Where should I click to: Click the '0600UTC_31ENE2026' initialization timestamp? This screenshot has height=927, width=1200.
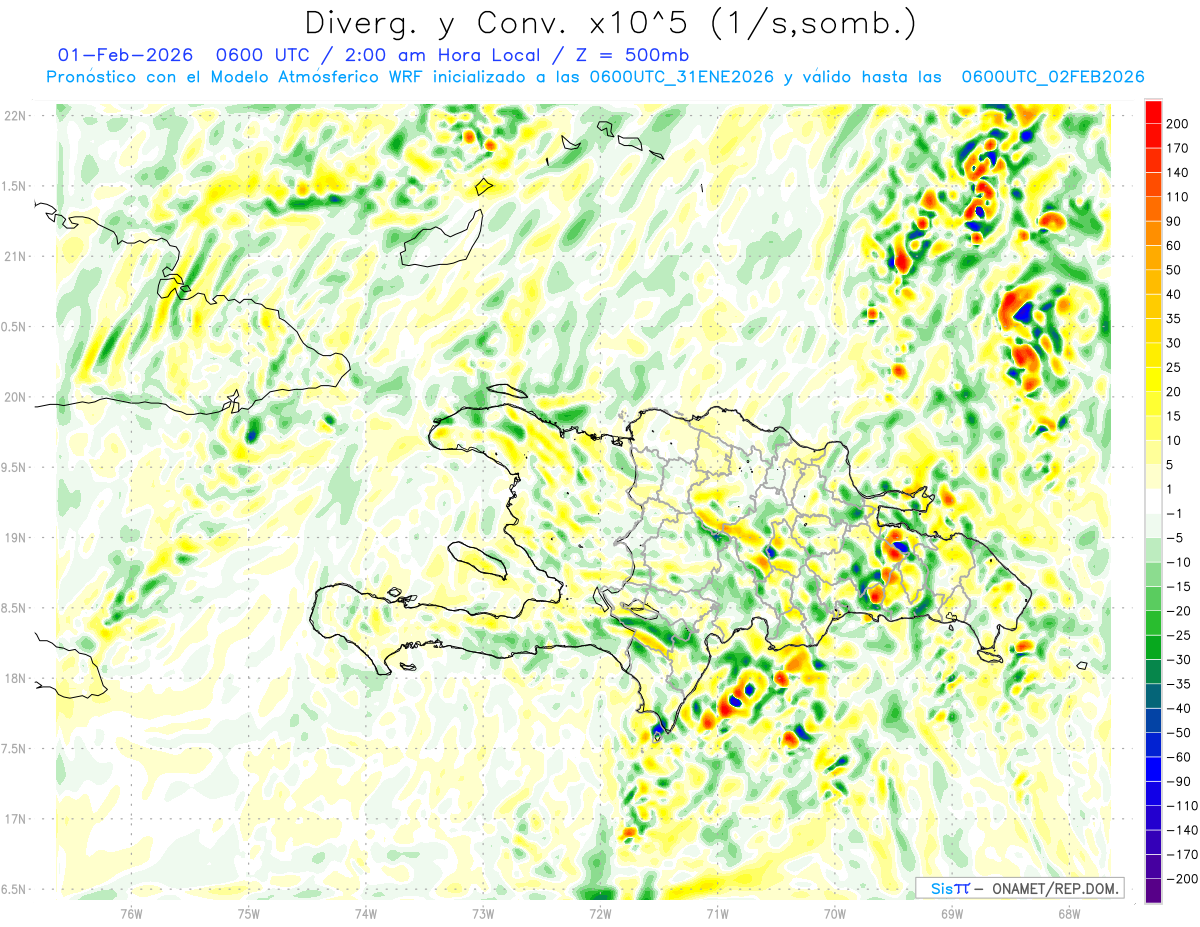pos(682,77)
